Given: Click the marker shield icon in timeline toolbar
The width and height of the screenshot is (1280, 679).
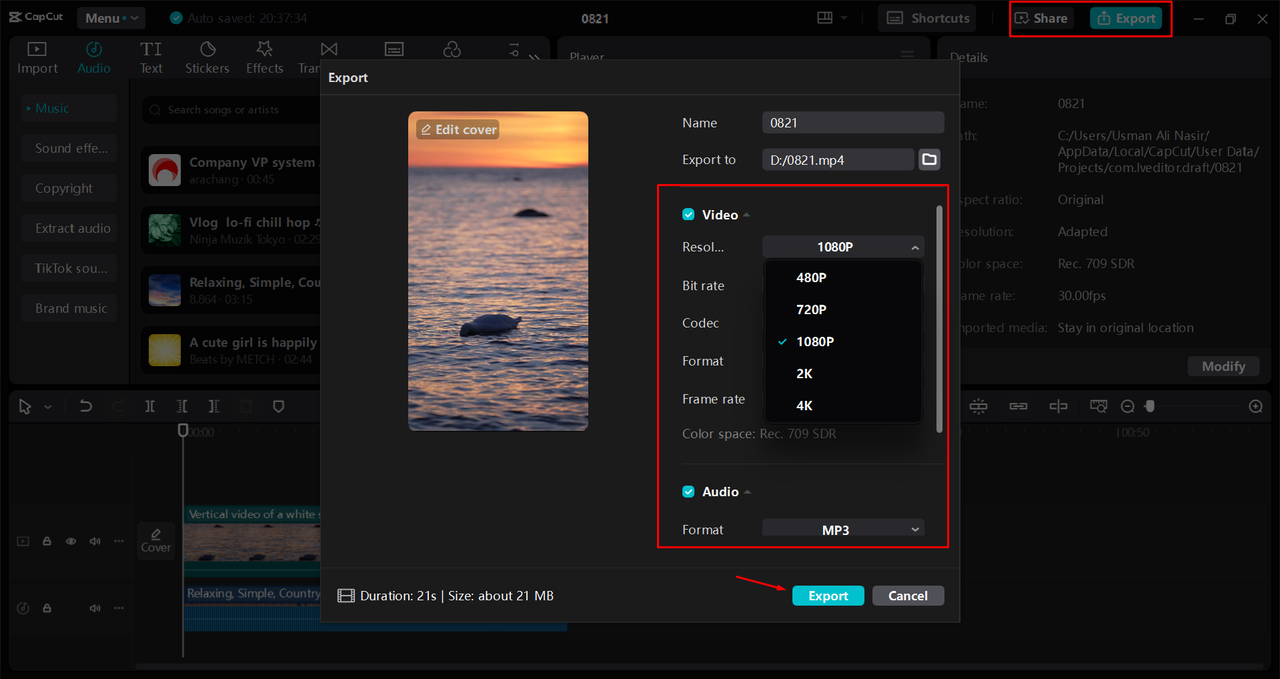Looking at the screenshot, I should (x=279, y=406).
